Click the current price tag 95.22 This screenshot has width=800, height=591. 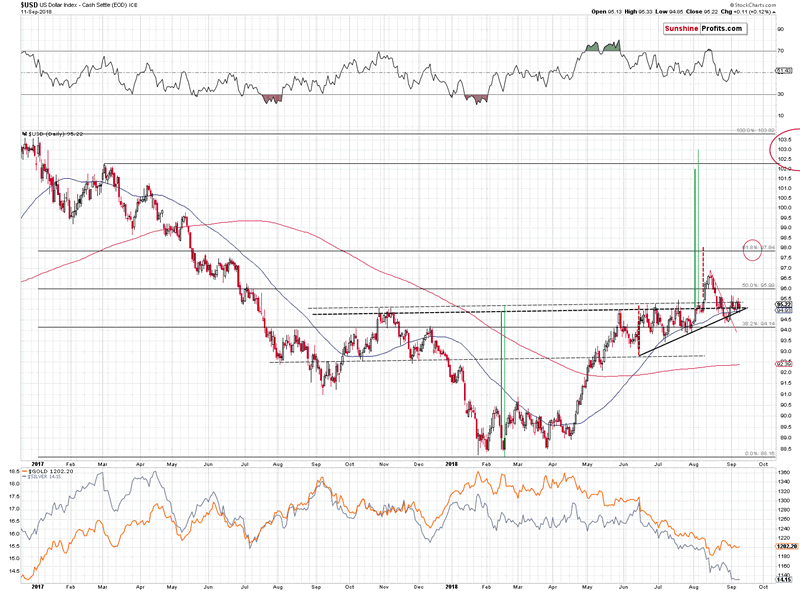784,304
